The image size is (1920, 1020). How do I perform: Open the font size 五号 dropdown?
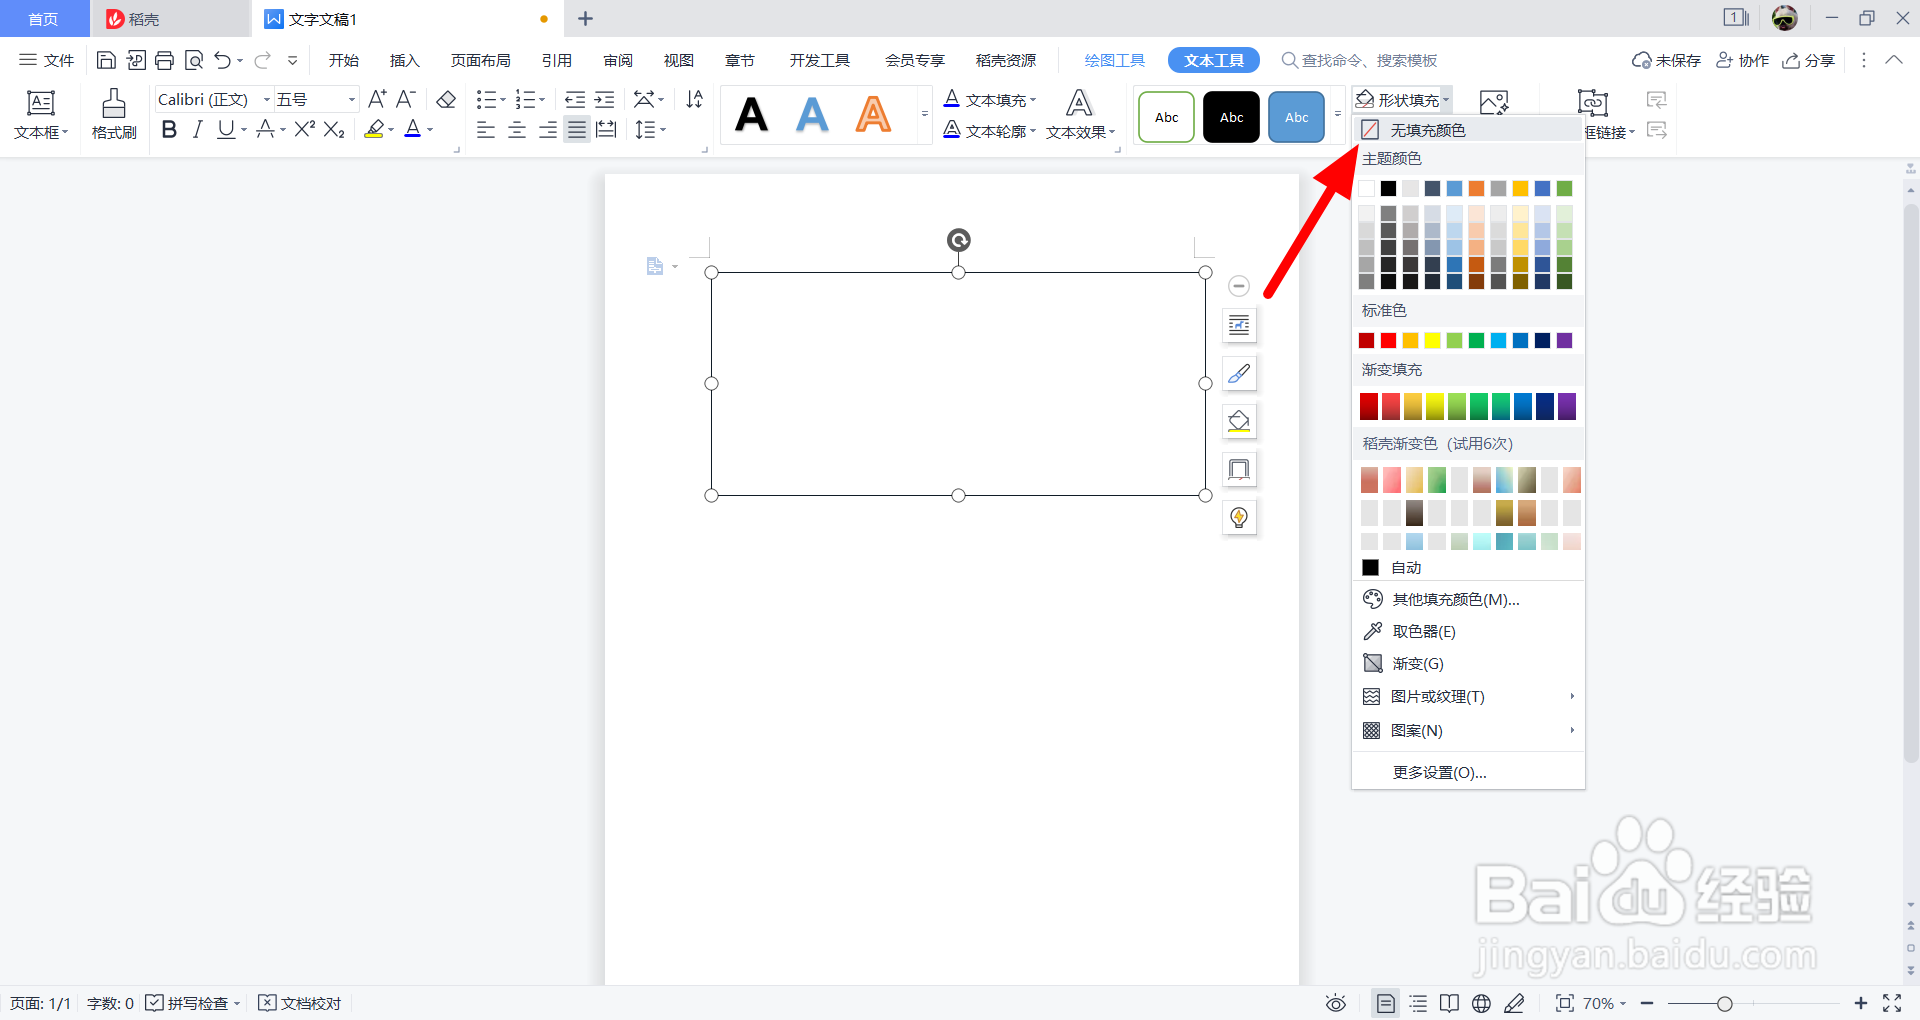(x=351, y=99)
